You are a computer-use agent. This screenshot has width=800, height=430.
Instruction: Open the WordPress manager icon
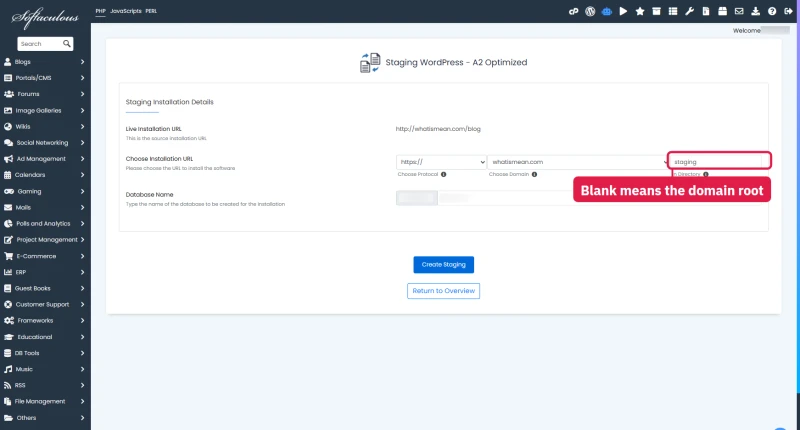(590, 11)
